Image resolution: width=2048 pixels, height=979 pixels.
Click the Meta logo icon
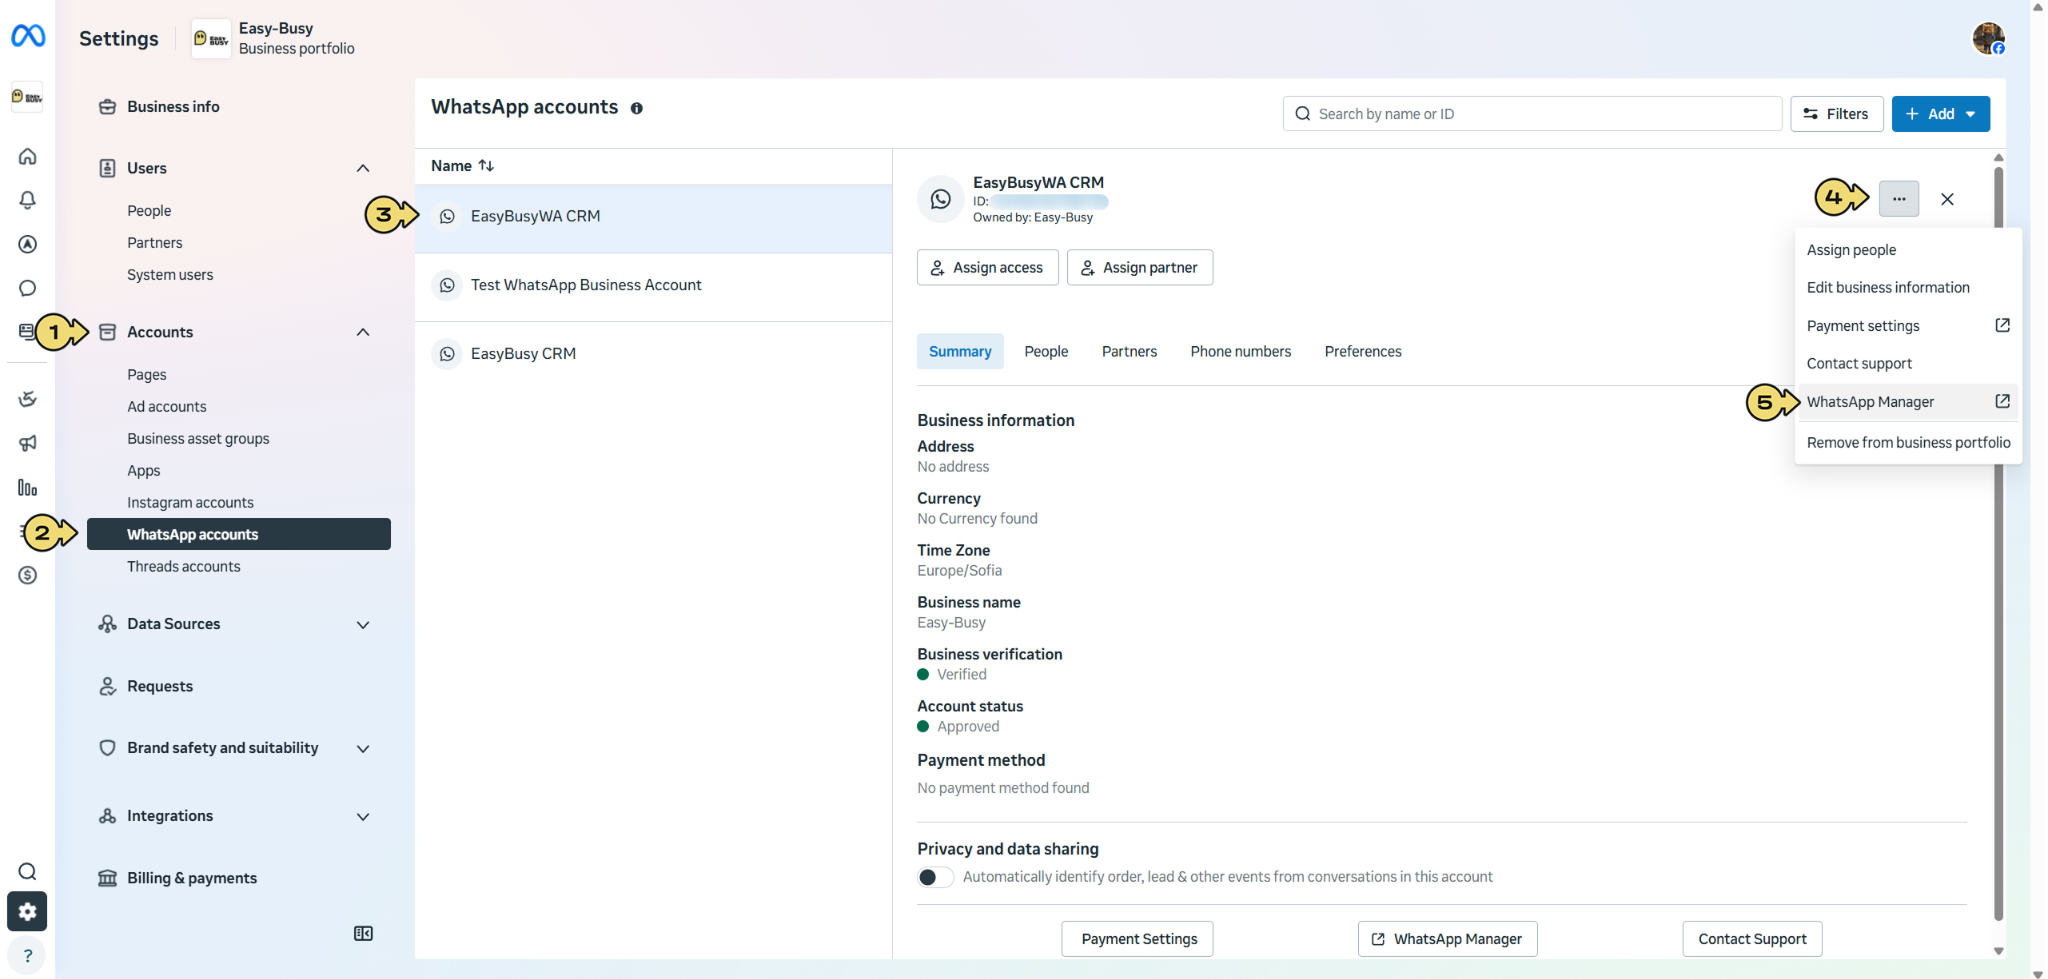coord(28,37)
